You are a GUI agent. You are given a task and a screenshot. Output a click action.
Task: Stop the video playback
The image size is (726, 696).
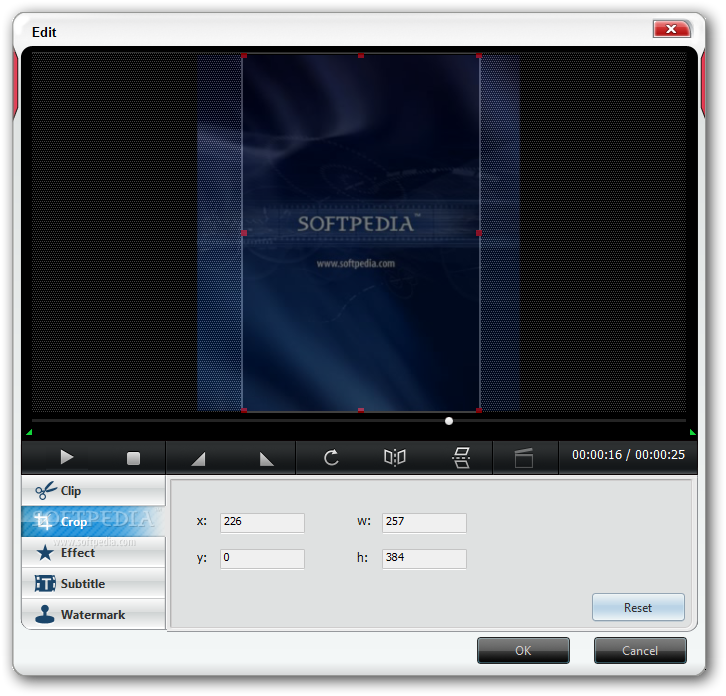[x=133, y=458]
